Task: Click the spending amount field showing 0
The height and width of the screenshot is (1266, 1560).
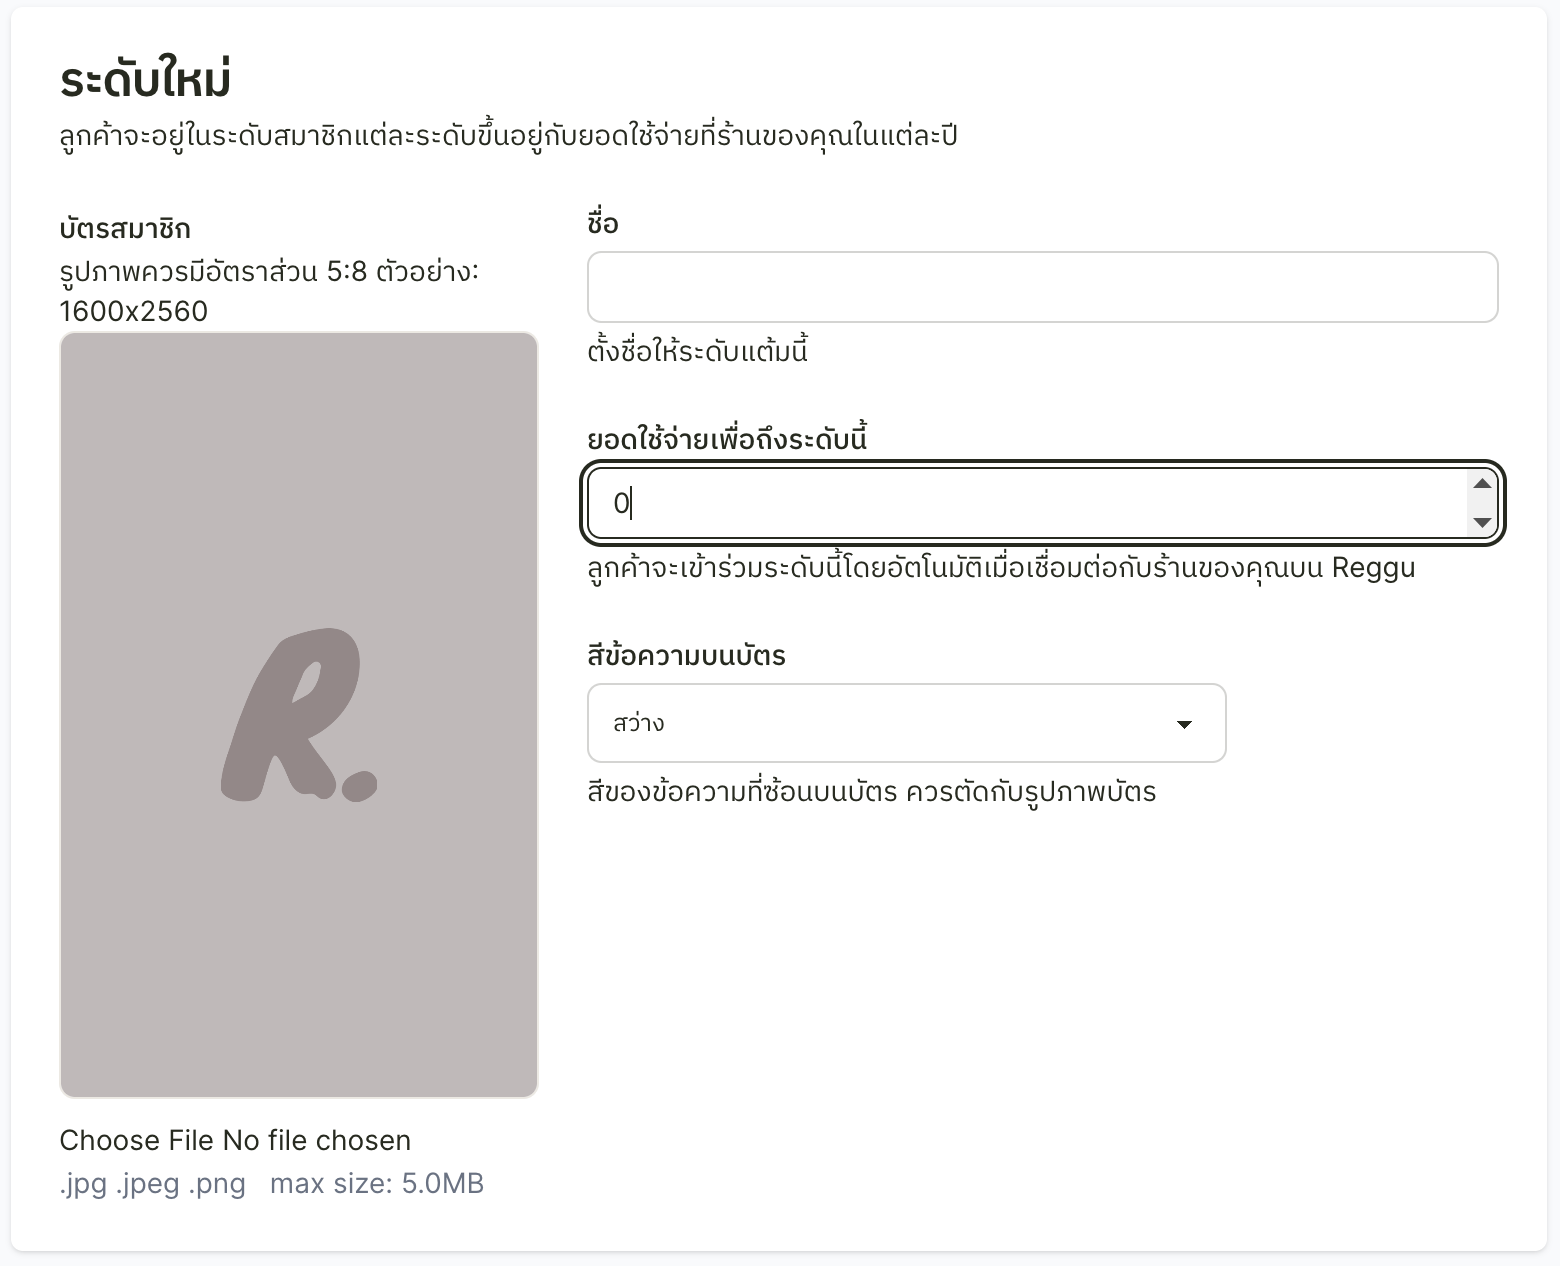Action: tap(1042, 503)
